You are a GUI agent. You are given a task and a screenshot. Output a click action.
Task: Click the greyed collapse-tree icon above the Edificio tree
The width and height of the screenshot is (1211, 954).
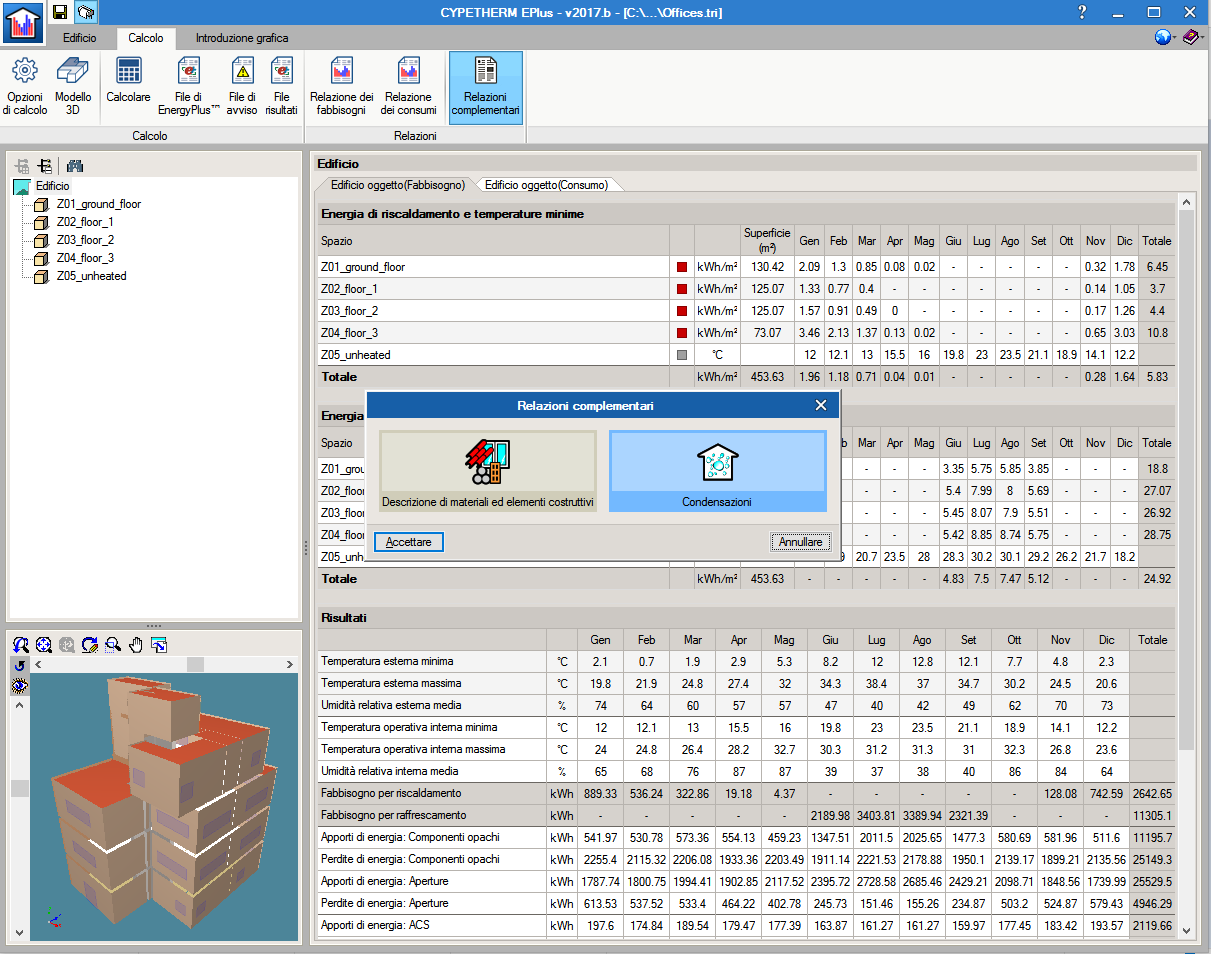pos(23,166)
